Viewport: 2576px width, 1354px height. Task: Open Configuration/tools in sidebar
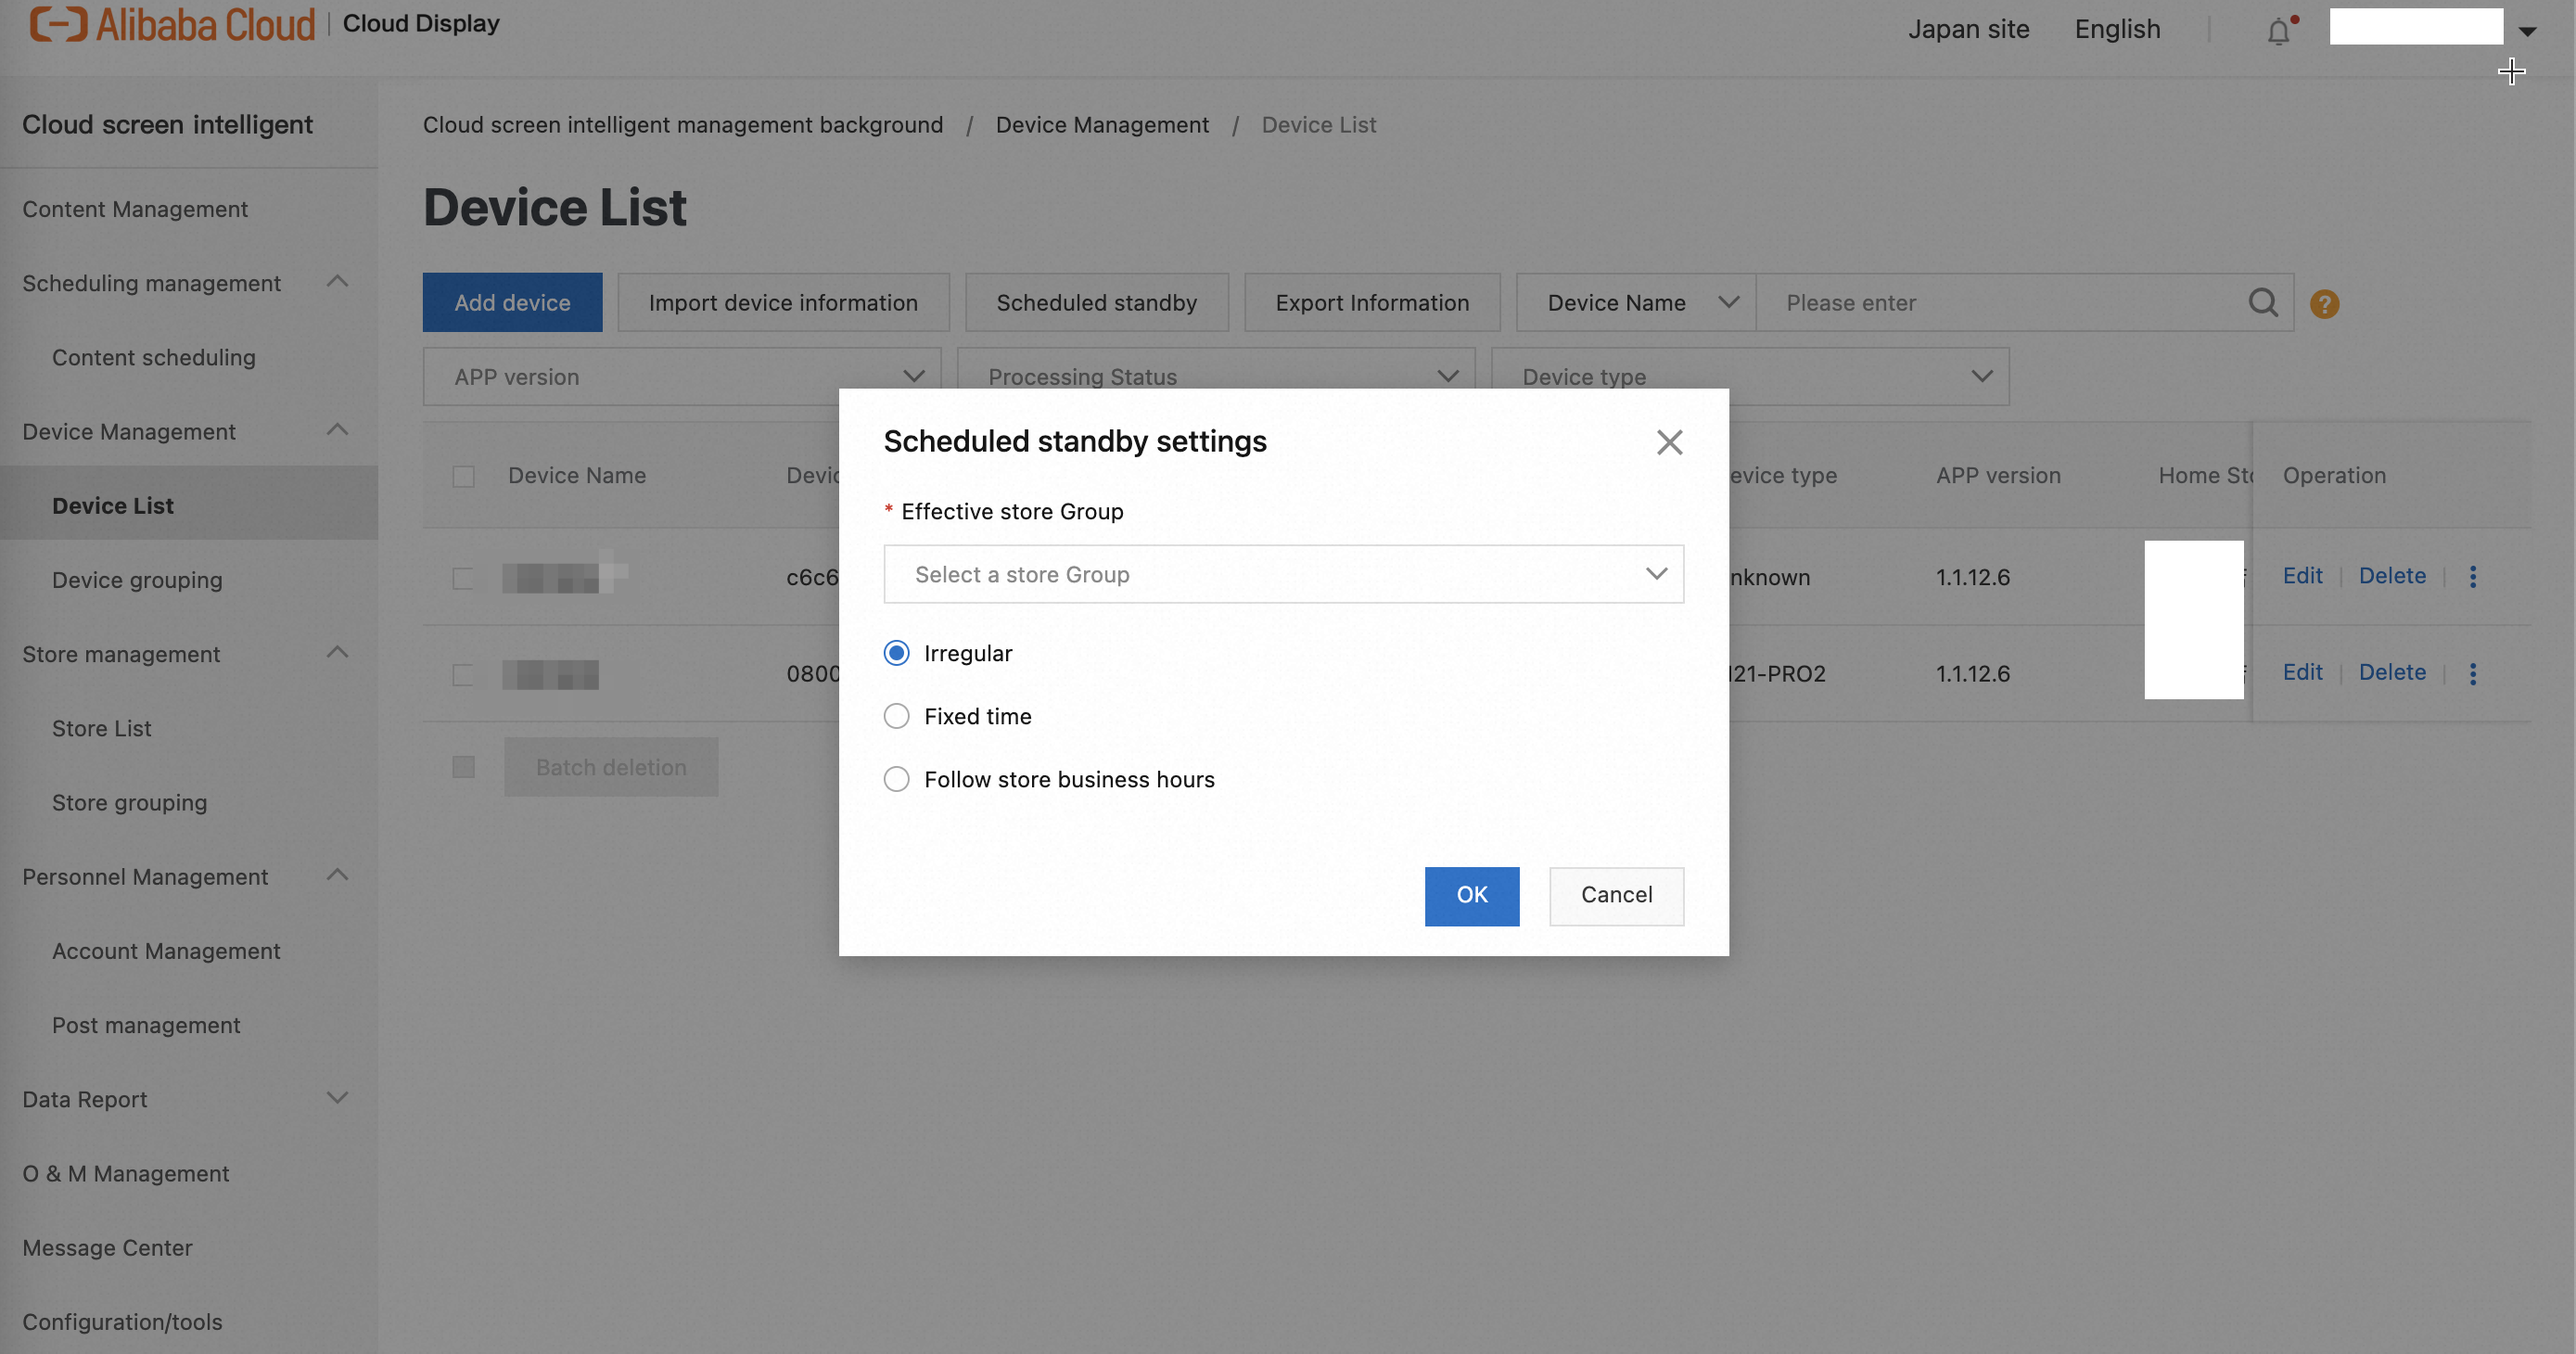coord(122,1322)
